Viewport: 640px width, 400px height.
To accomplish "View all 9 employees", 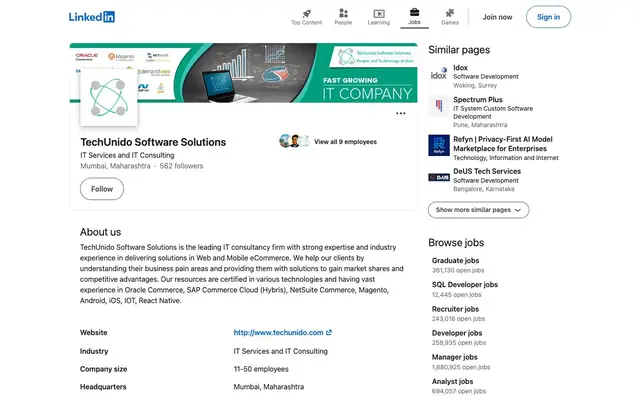I will click(x=345, y=142).
